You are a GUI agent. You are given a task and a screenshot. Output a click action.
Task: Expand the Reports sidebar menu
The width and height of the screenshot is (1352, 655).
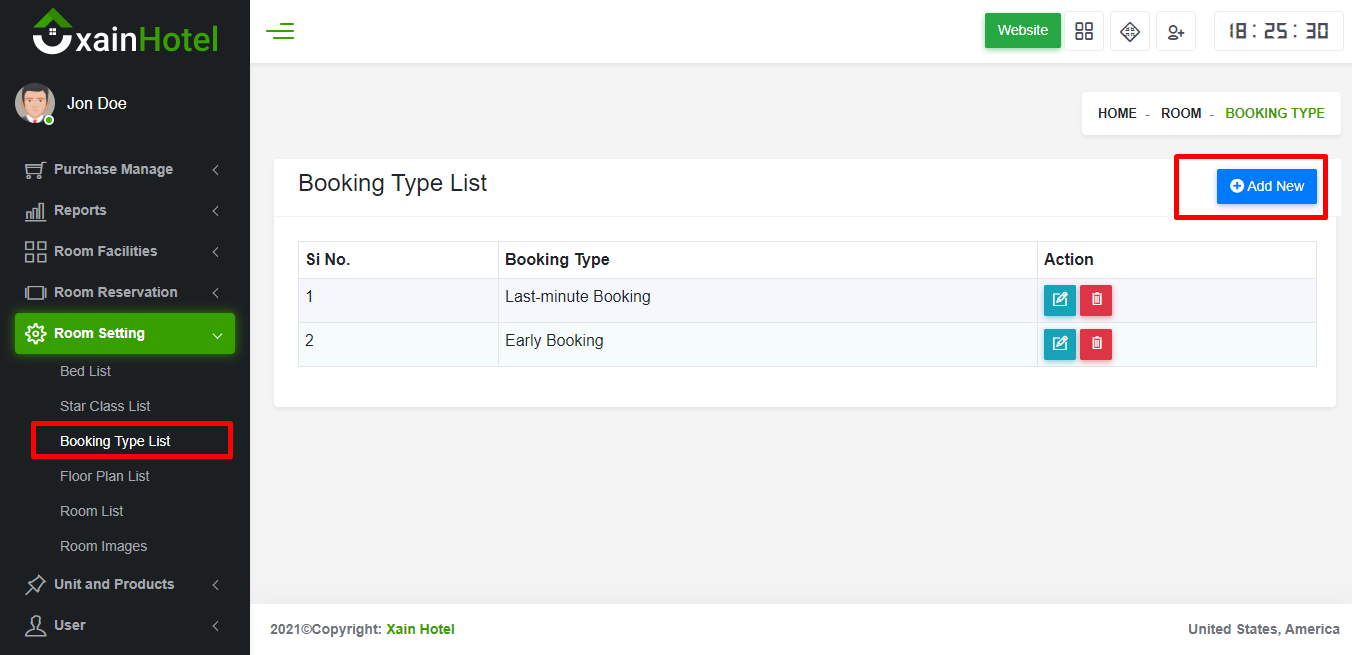(80, 211)
